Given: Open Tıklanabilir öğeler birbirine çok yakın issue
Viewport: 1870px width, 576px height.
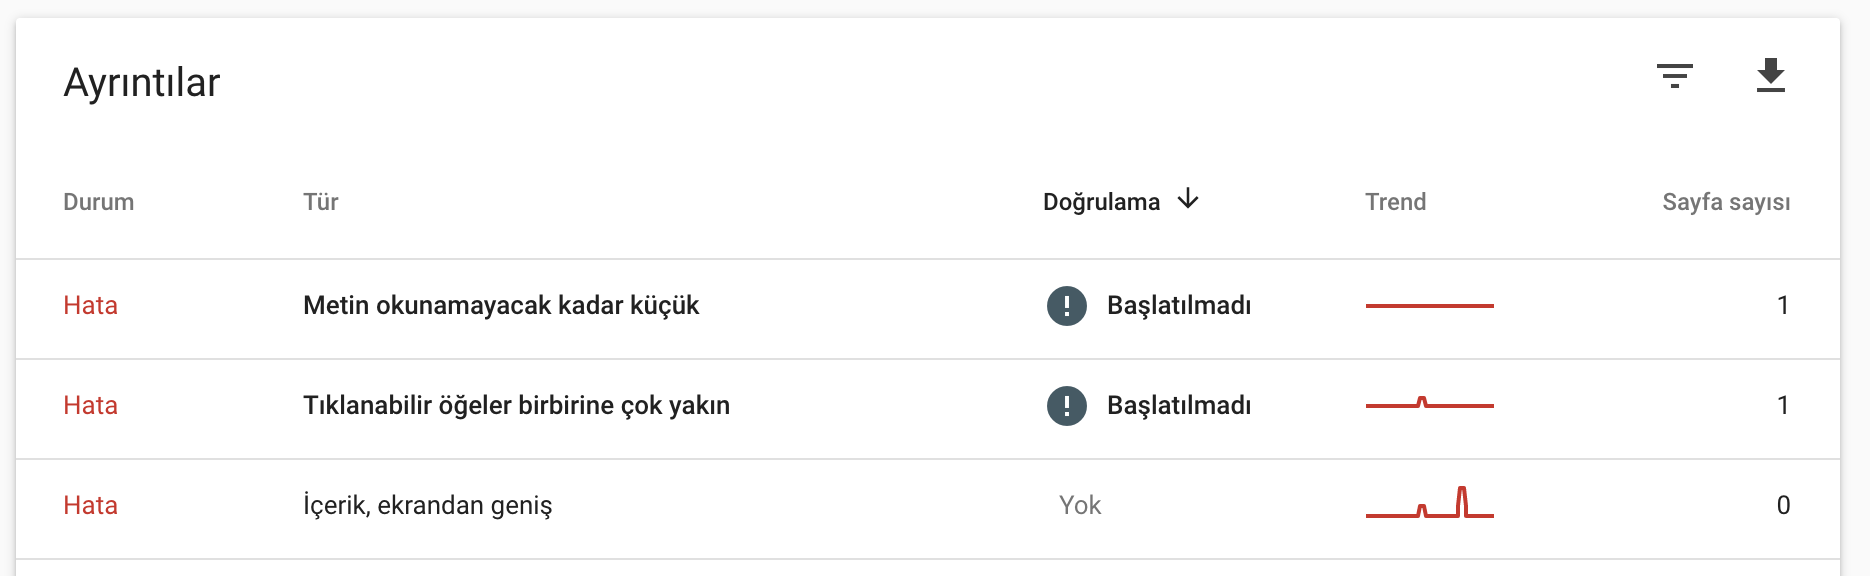Looking at the screenshot, I should tap(516, 405).
